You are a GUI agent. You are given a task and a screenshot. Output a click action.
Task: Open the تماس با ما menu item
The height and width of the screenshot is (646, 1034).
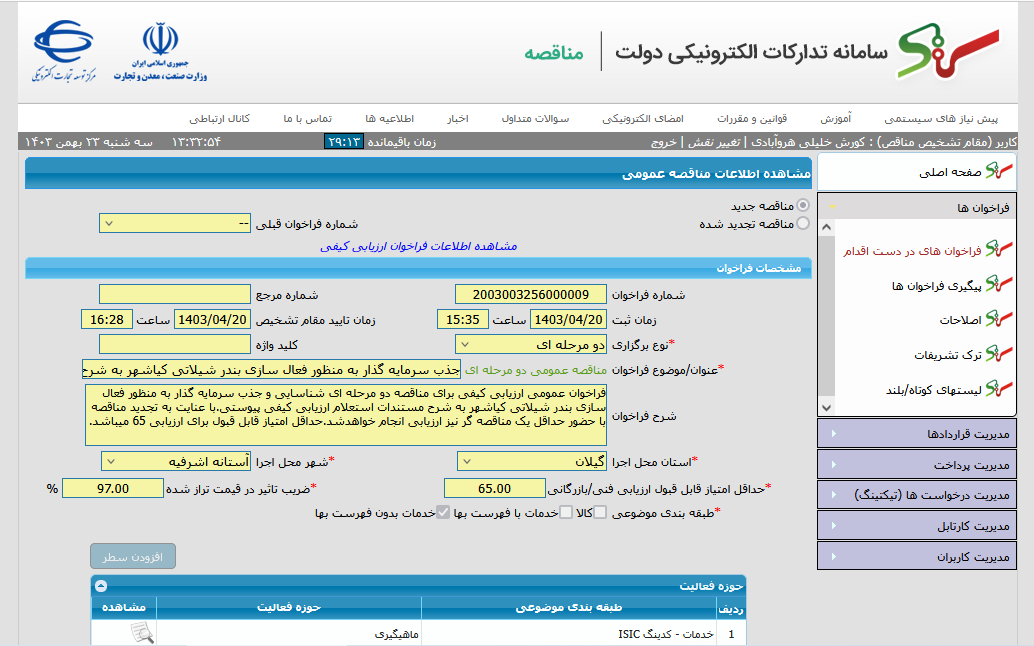point(308,119)
